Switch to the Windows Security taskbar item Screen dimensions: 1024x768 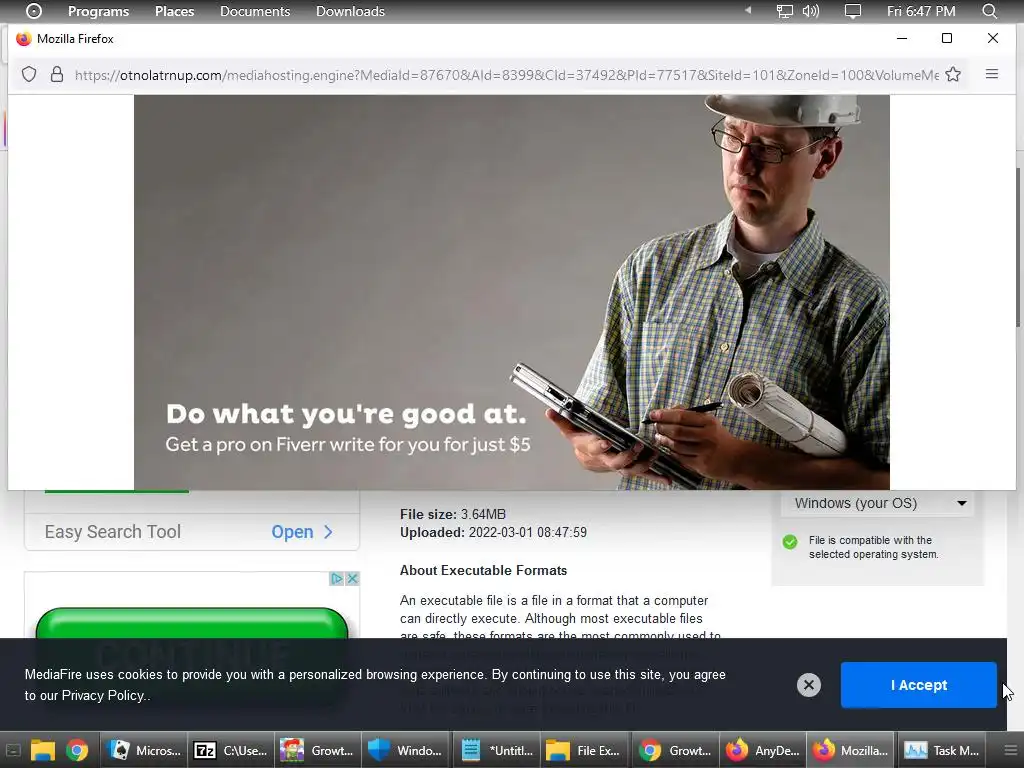click(405, 750)
